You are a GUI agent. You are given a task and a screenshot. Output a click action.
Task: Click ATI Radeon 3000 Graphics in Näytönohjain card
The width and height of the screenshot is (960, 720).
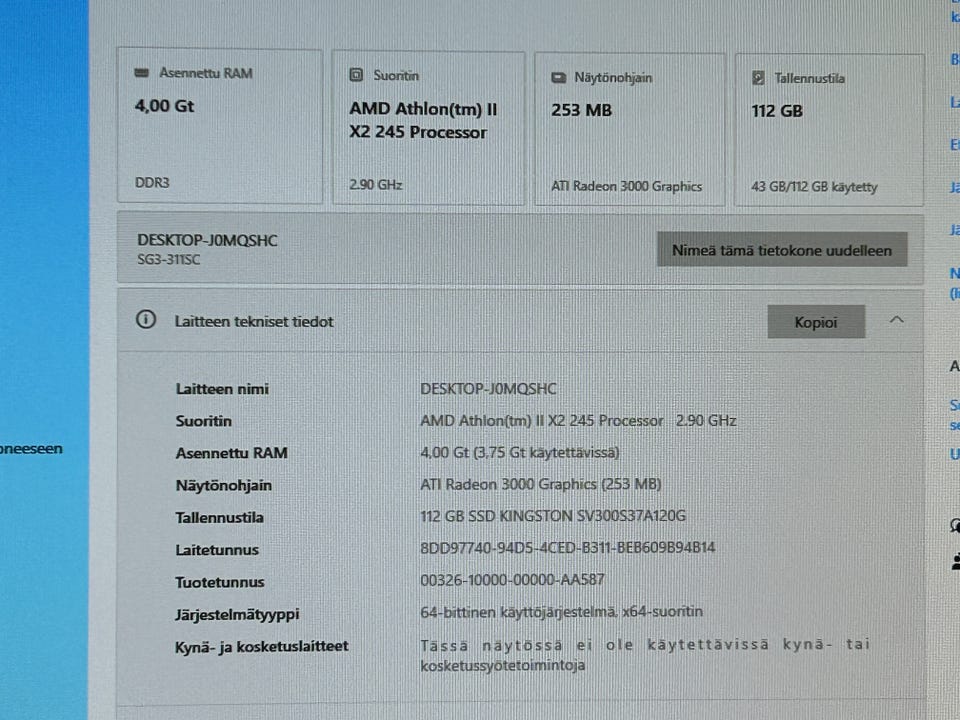pos(626,186)
